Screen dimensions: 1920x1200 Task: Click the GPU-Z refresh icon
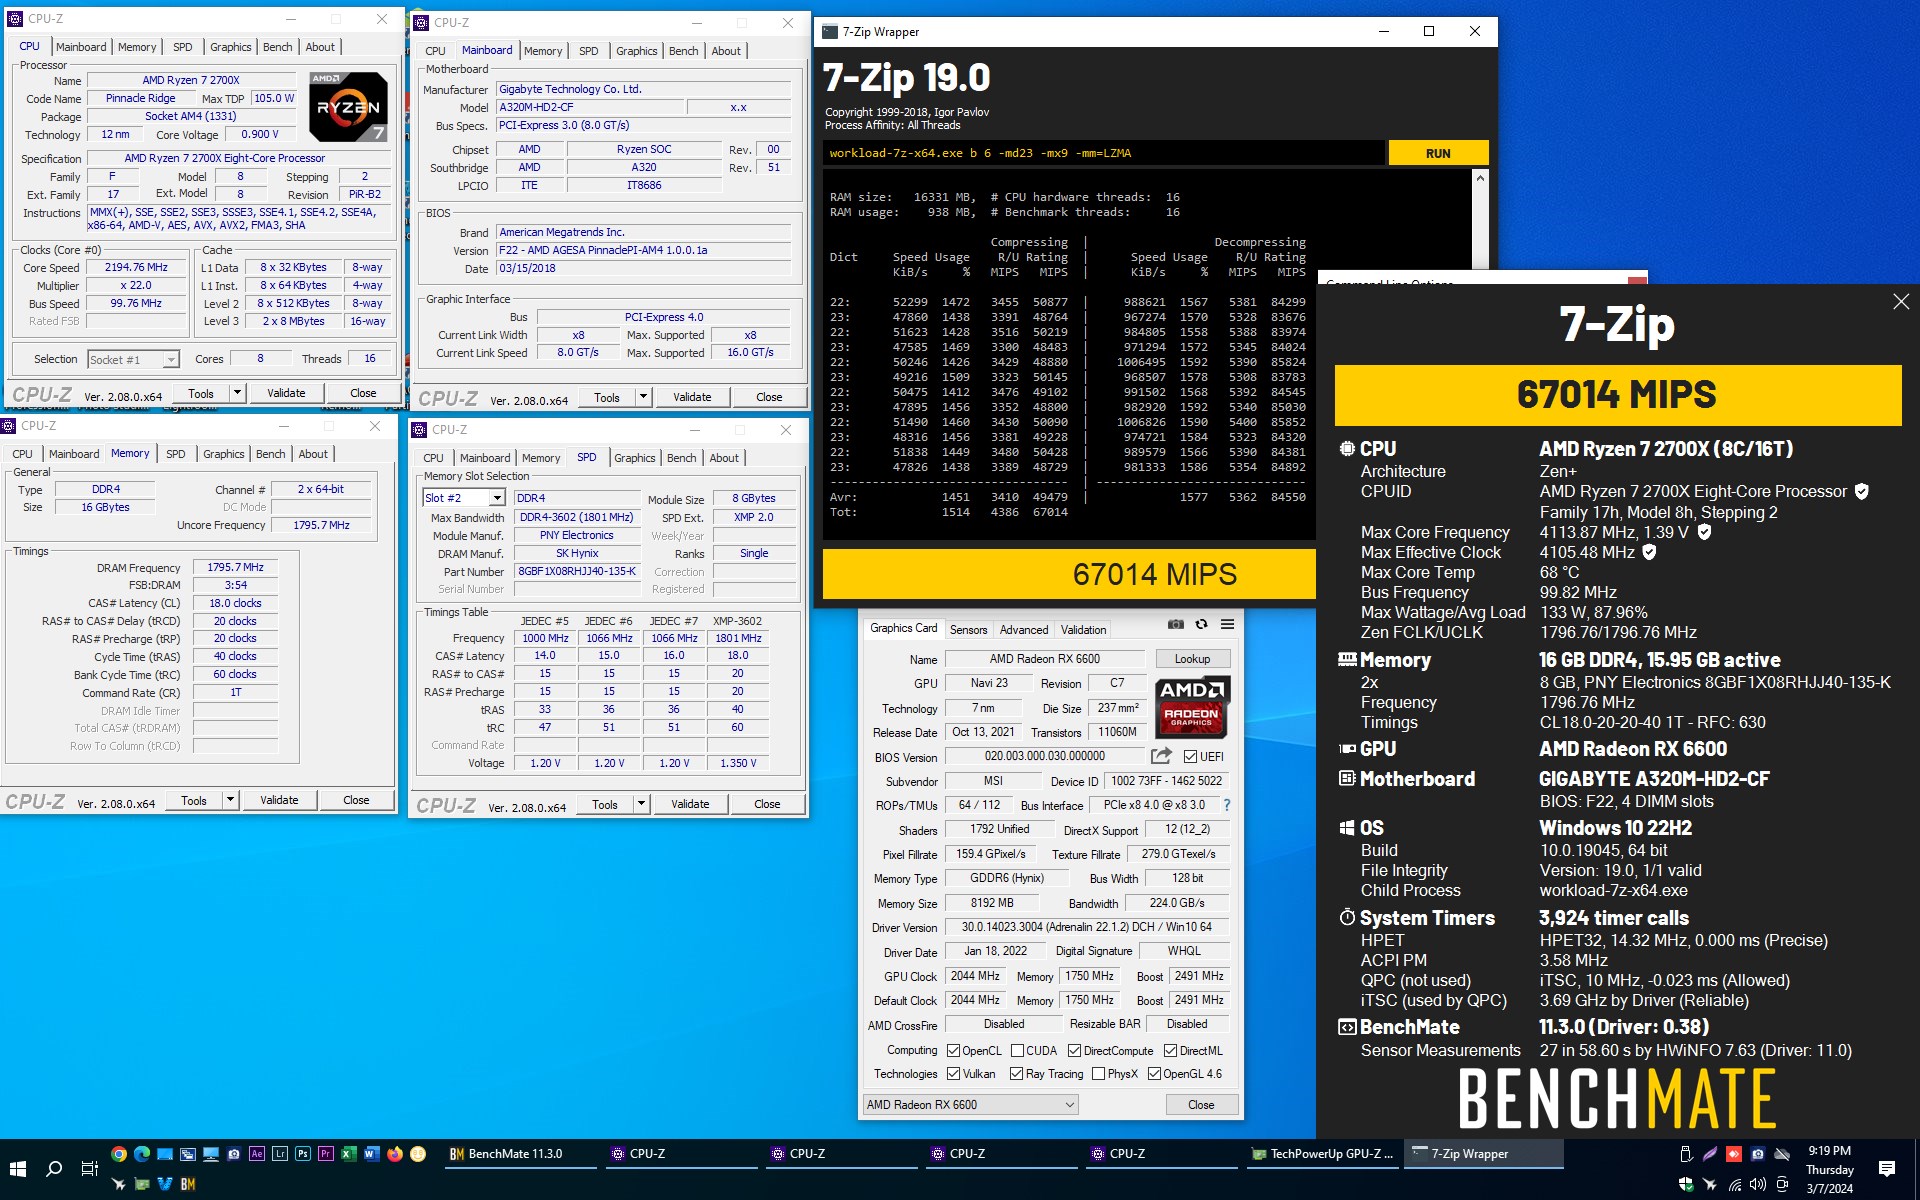point(1202,625)
